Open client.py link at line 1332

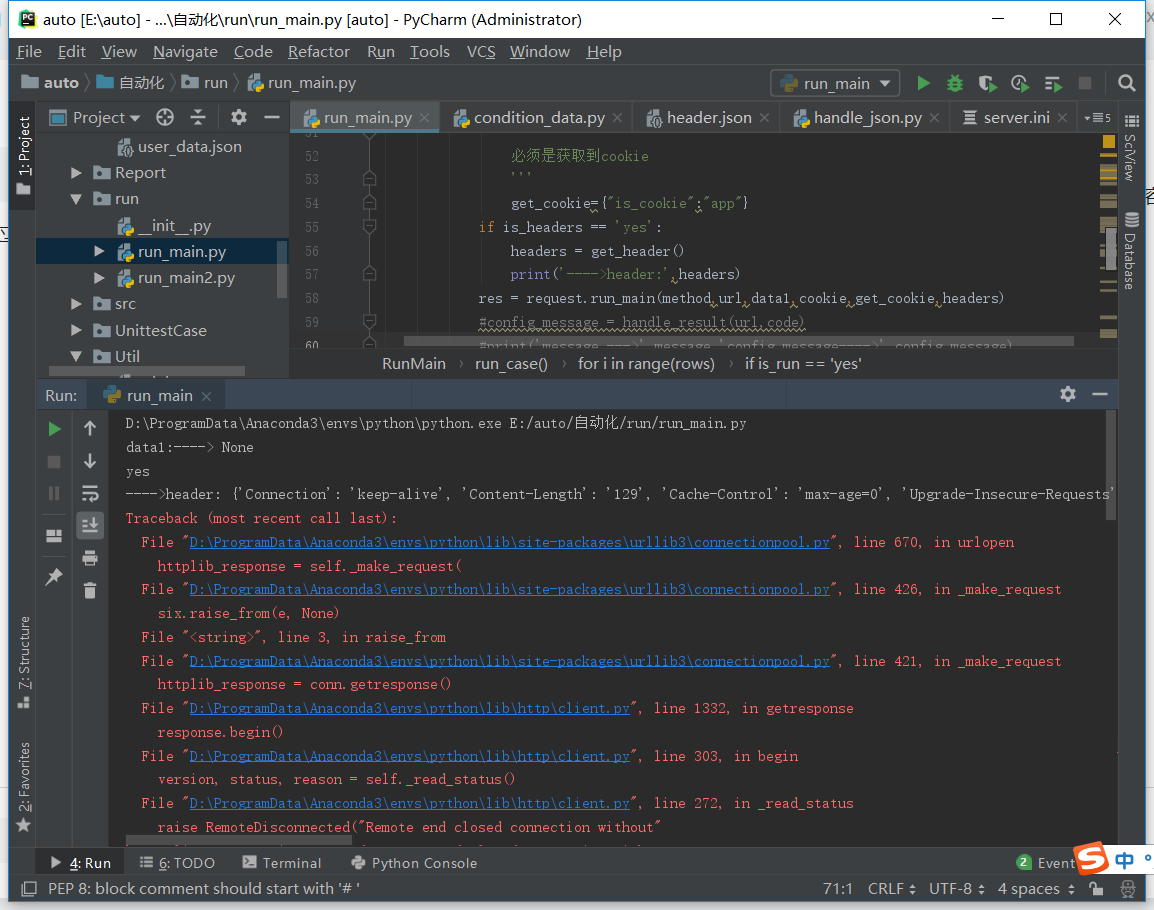coord(409,708)
